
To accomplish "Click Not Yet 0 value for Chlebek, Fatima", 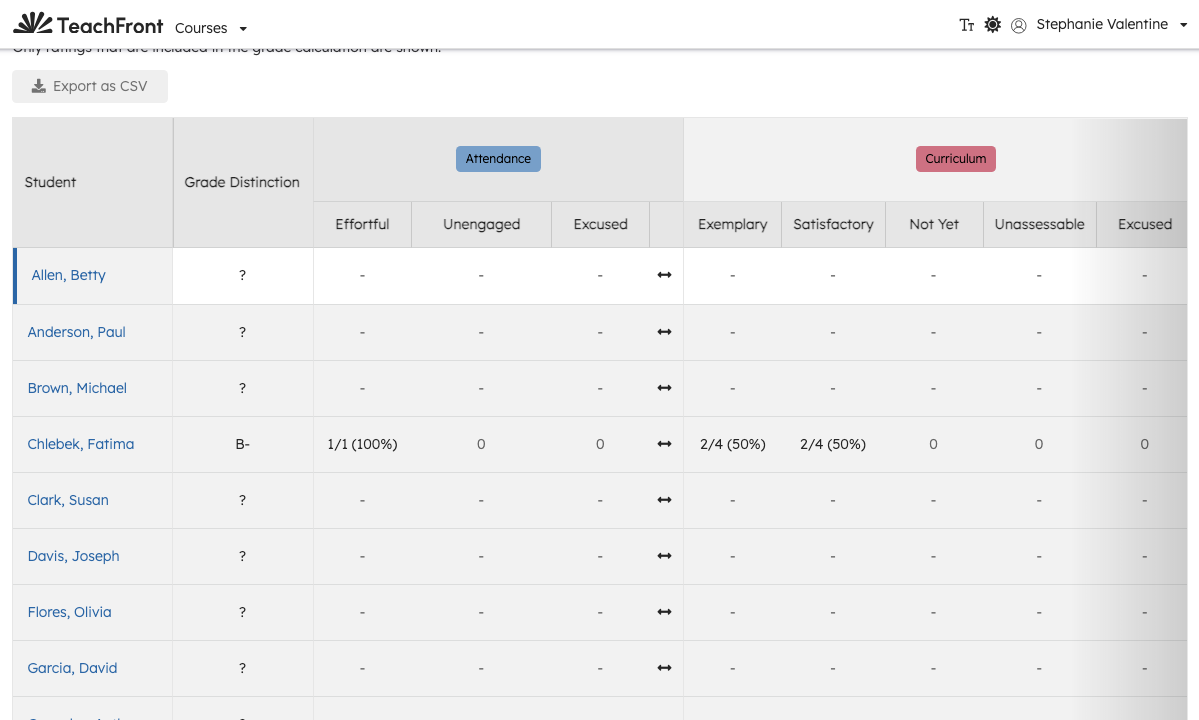I will click(933, 444).
